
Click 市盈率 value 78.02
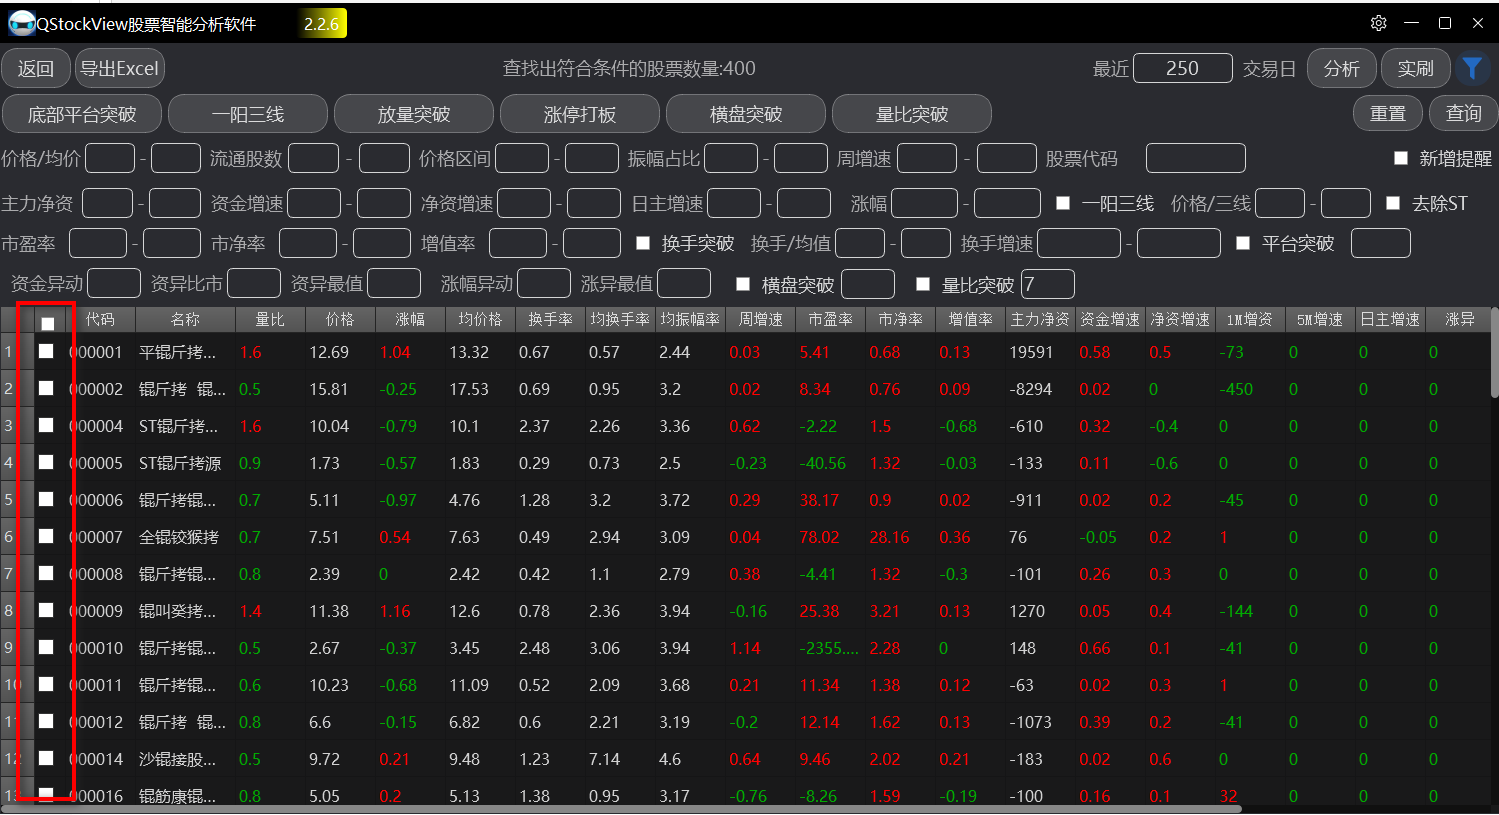(820, 537)
